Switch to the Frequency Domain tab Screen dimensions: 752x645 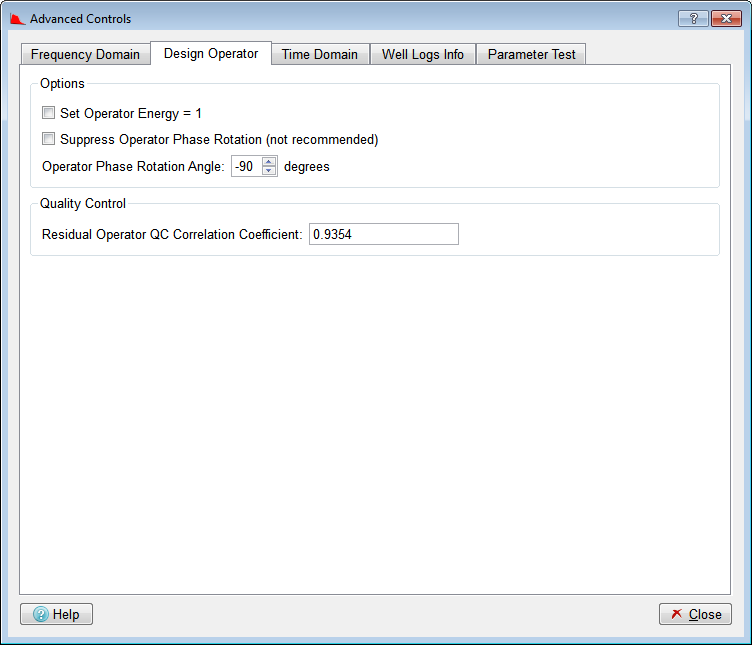click(x=85, y=54)
